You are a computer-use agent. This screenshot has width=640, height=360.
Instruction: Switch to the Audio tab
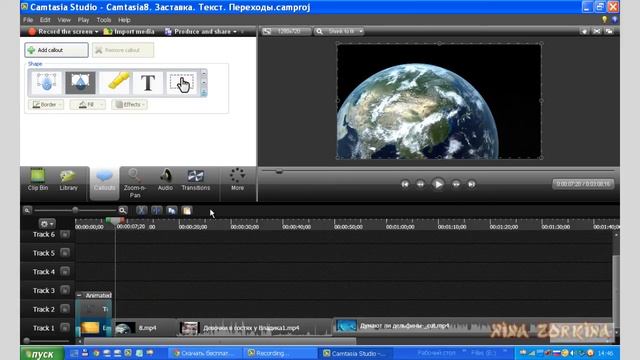[x=165, y=180]
